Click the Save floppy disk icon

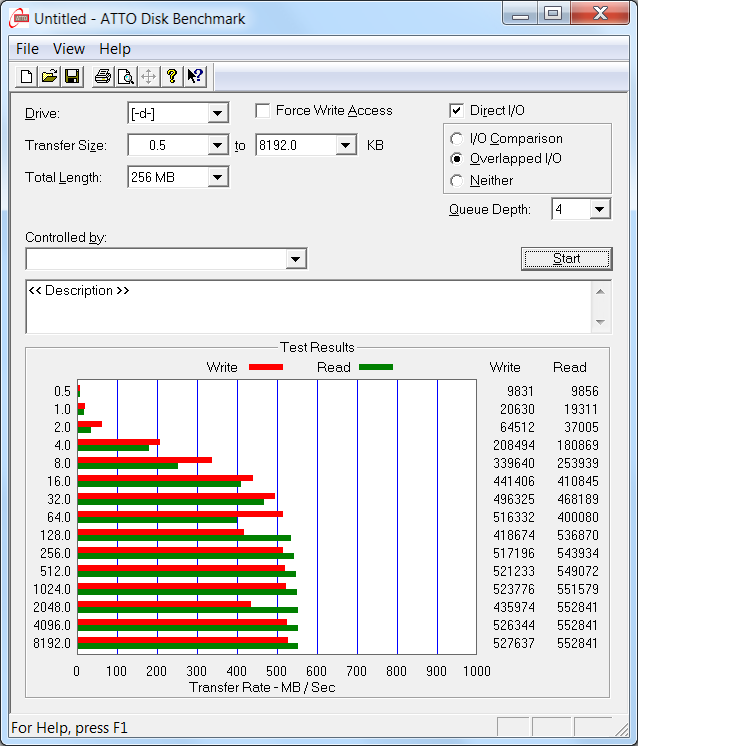point(72,77)
